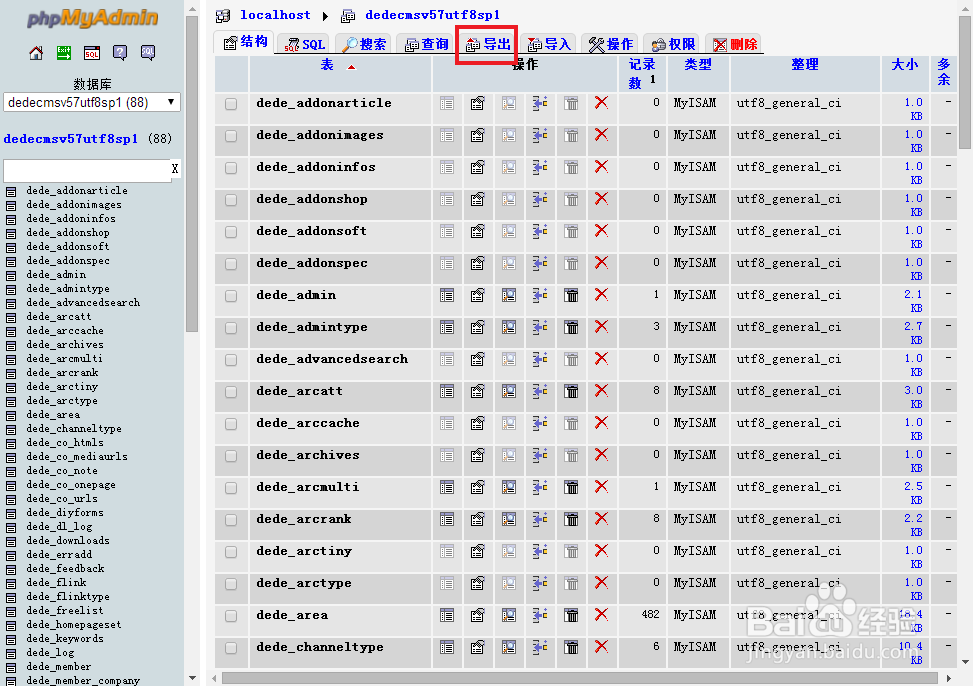973x686 pixels.
Task: Click dedecmsv57utf8sp1 breadcrumb link
Action: tap(433, 15)
